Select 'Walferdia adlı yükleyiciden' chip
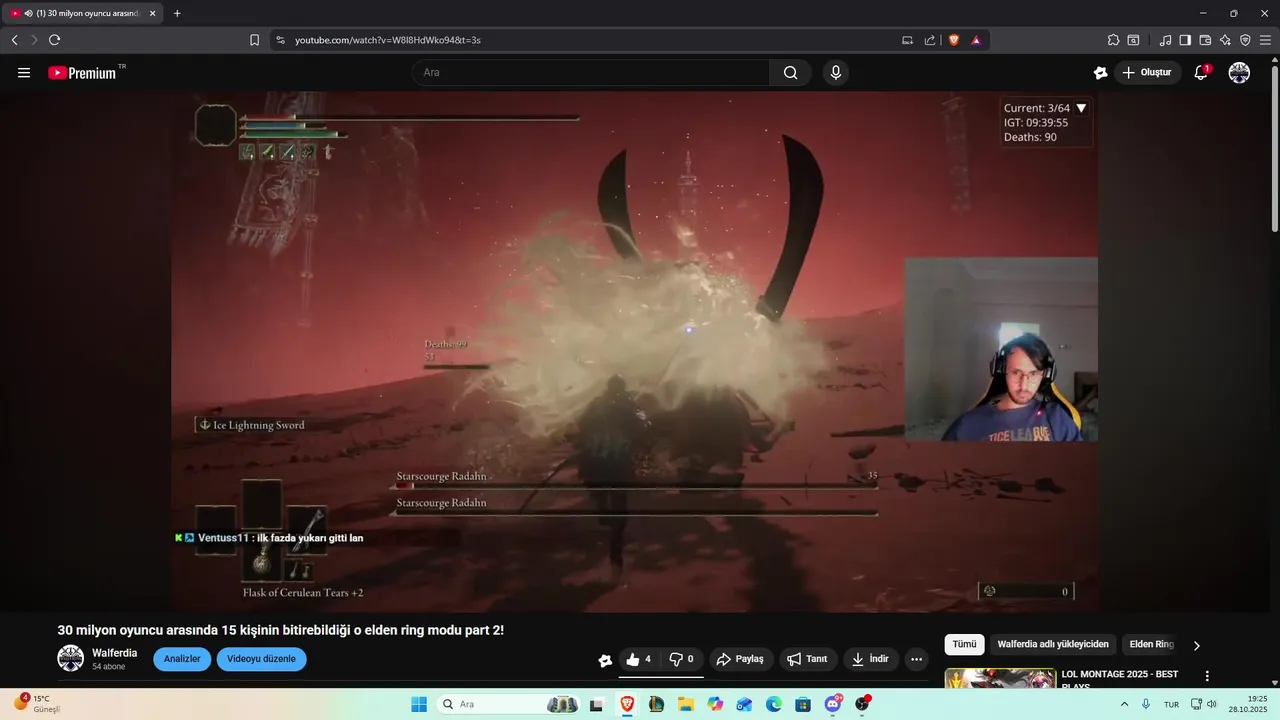The image size is (1280, 720). pos(1053,645)
